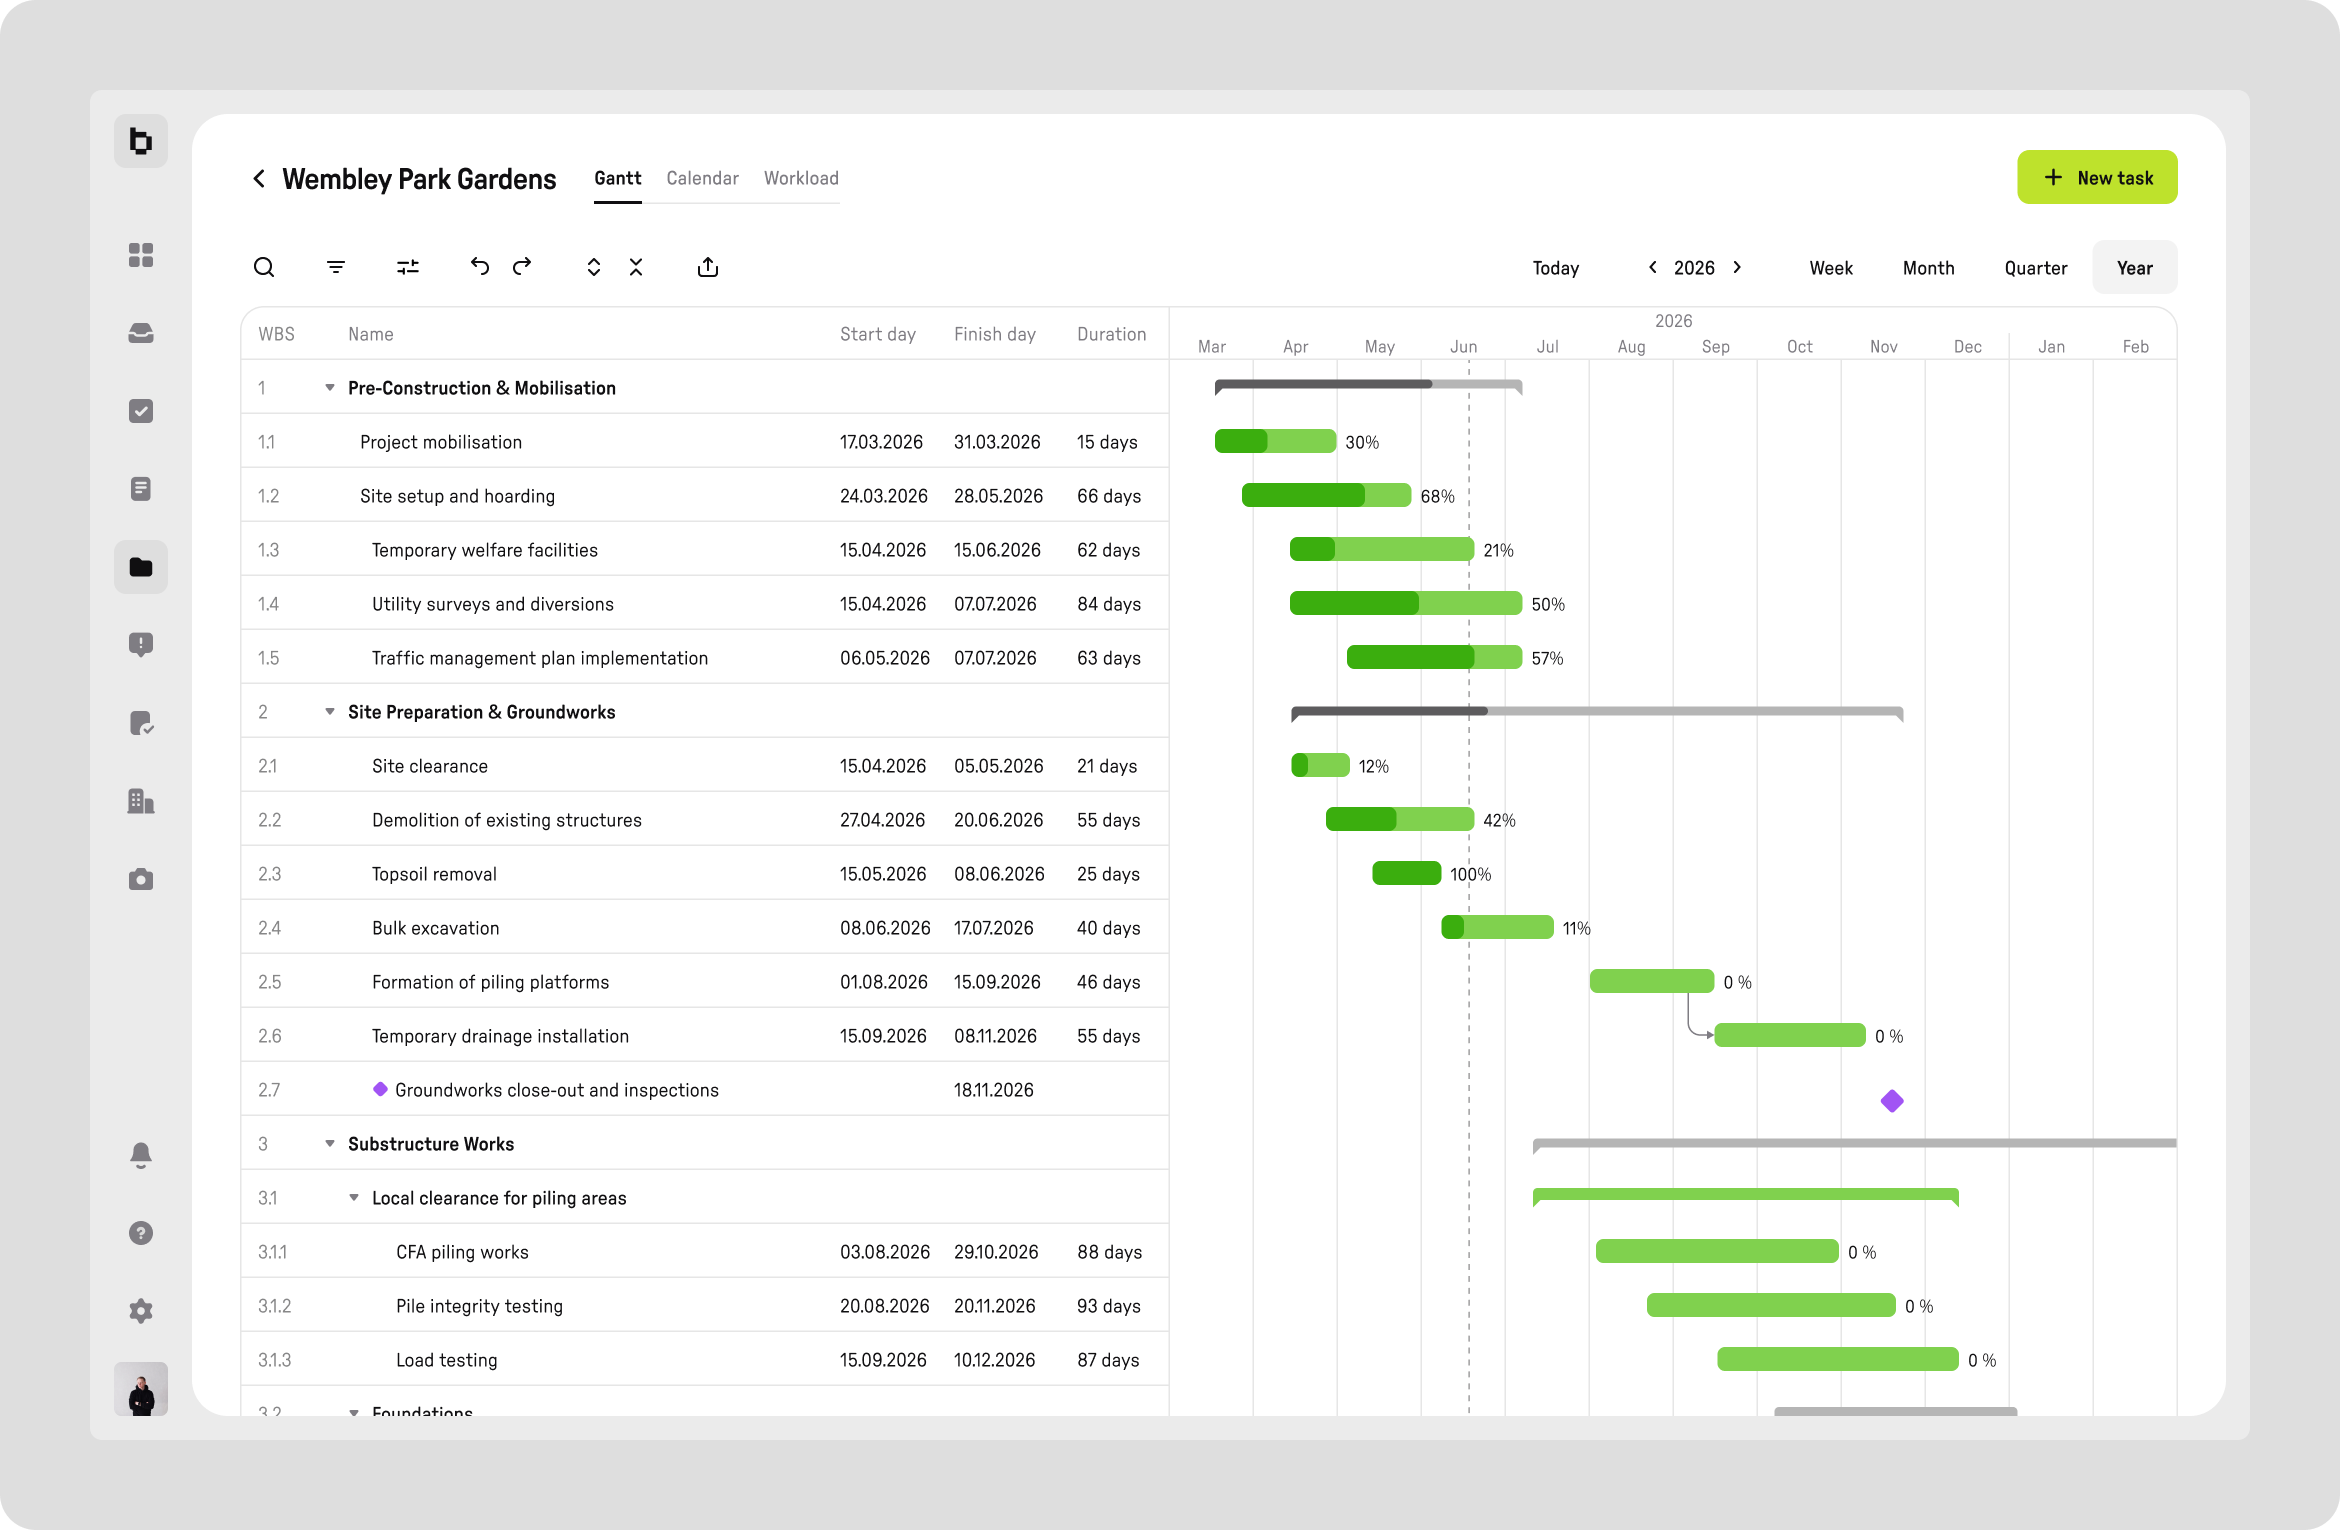2340x1530 pixels.
Task: Open the inbox tray icon in sidebar
Action: click(141, 333)
